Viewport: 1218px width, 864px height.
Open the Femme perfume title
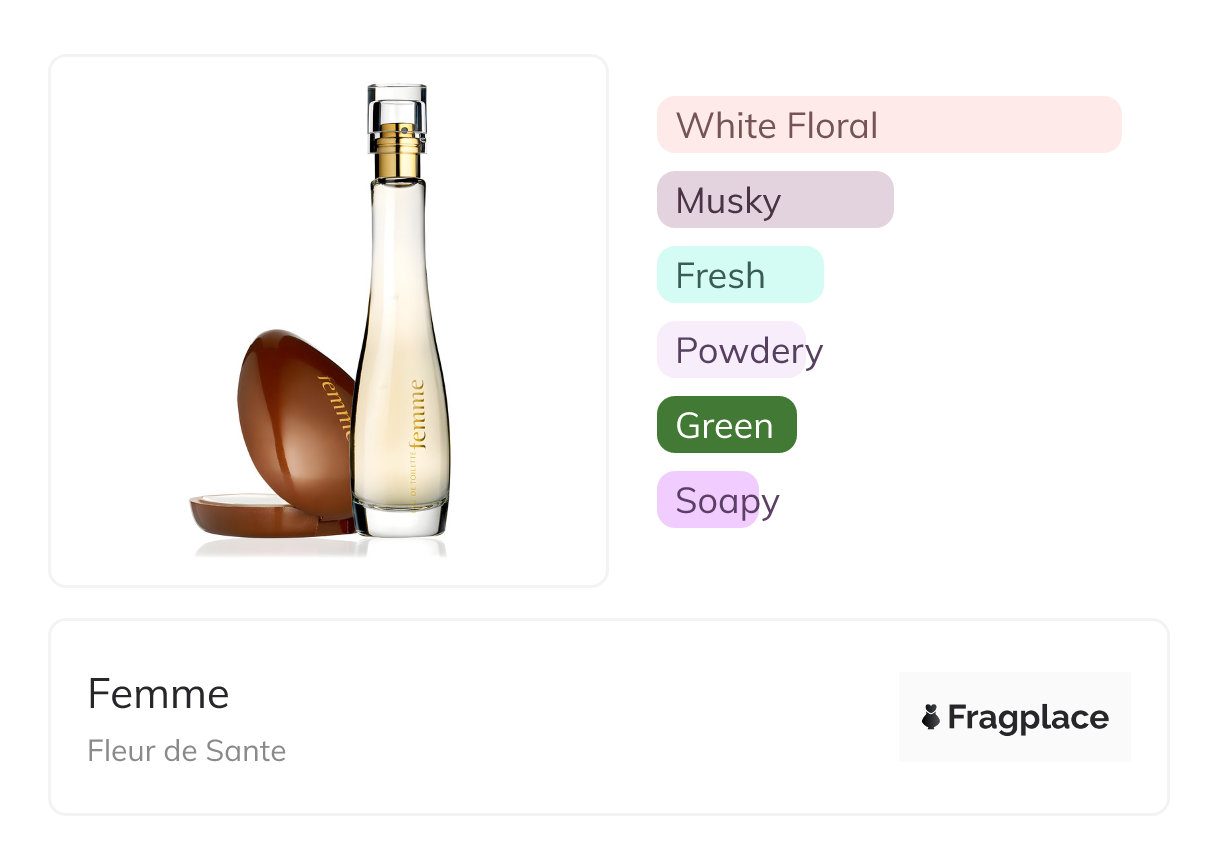(x=158, y=693)
